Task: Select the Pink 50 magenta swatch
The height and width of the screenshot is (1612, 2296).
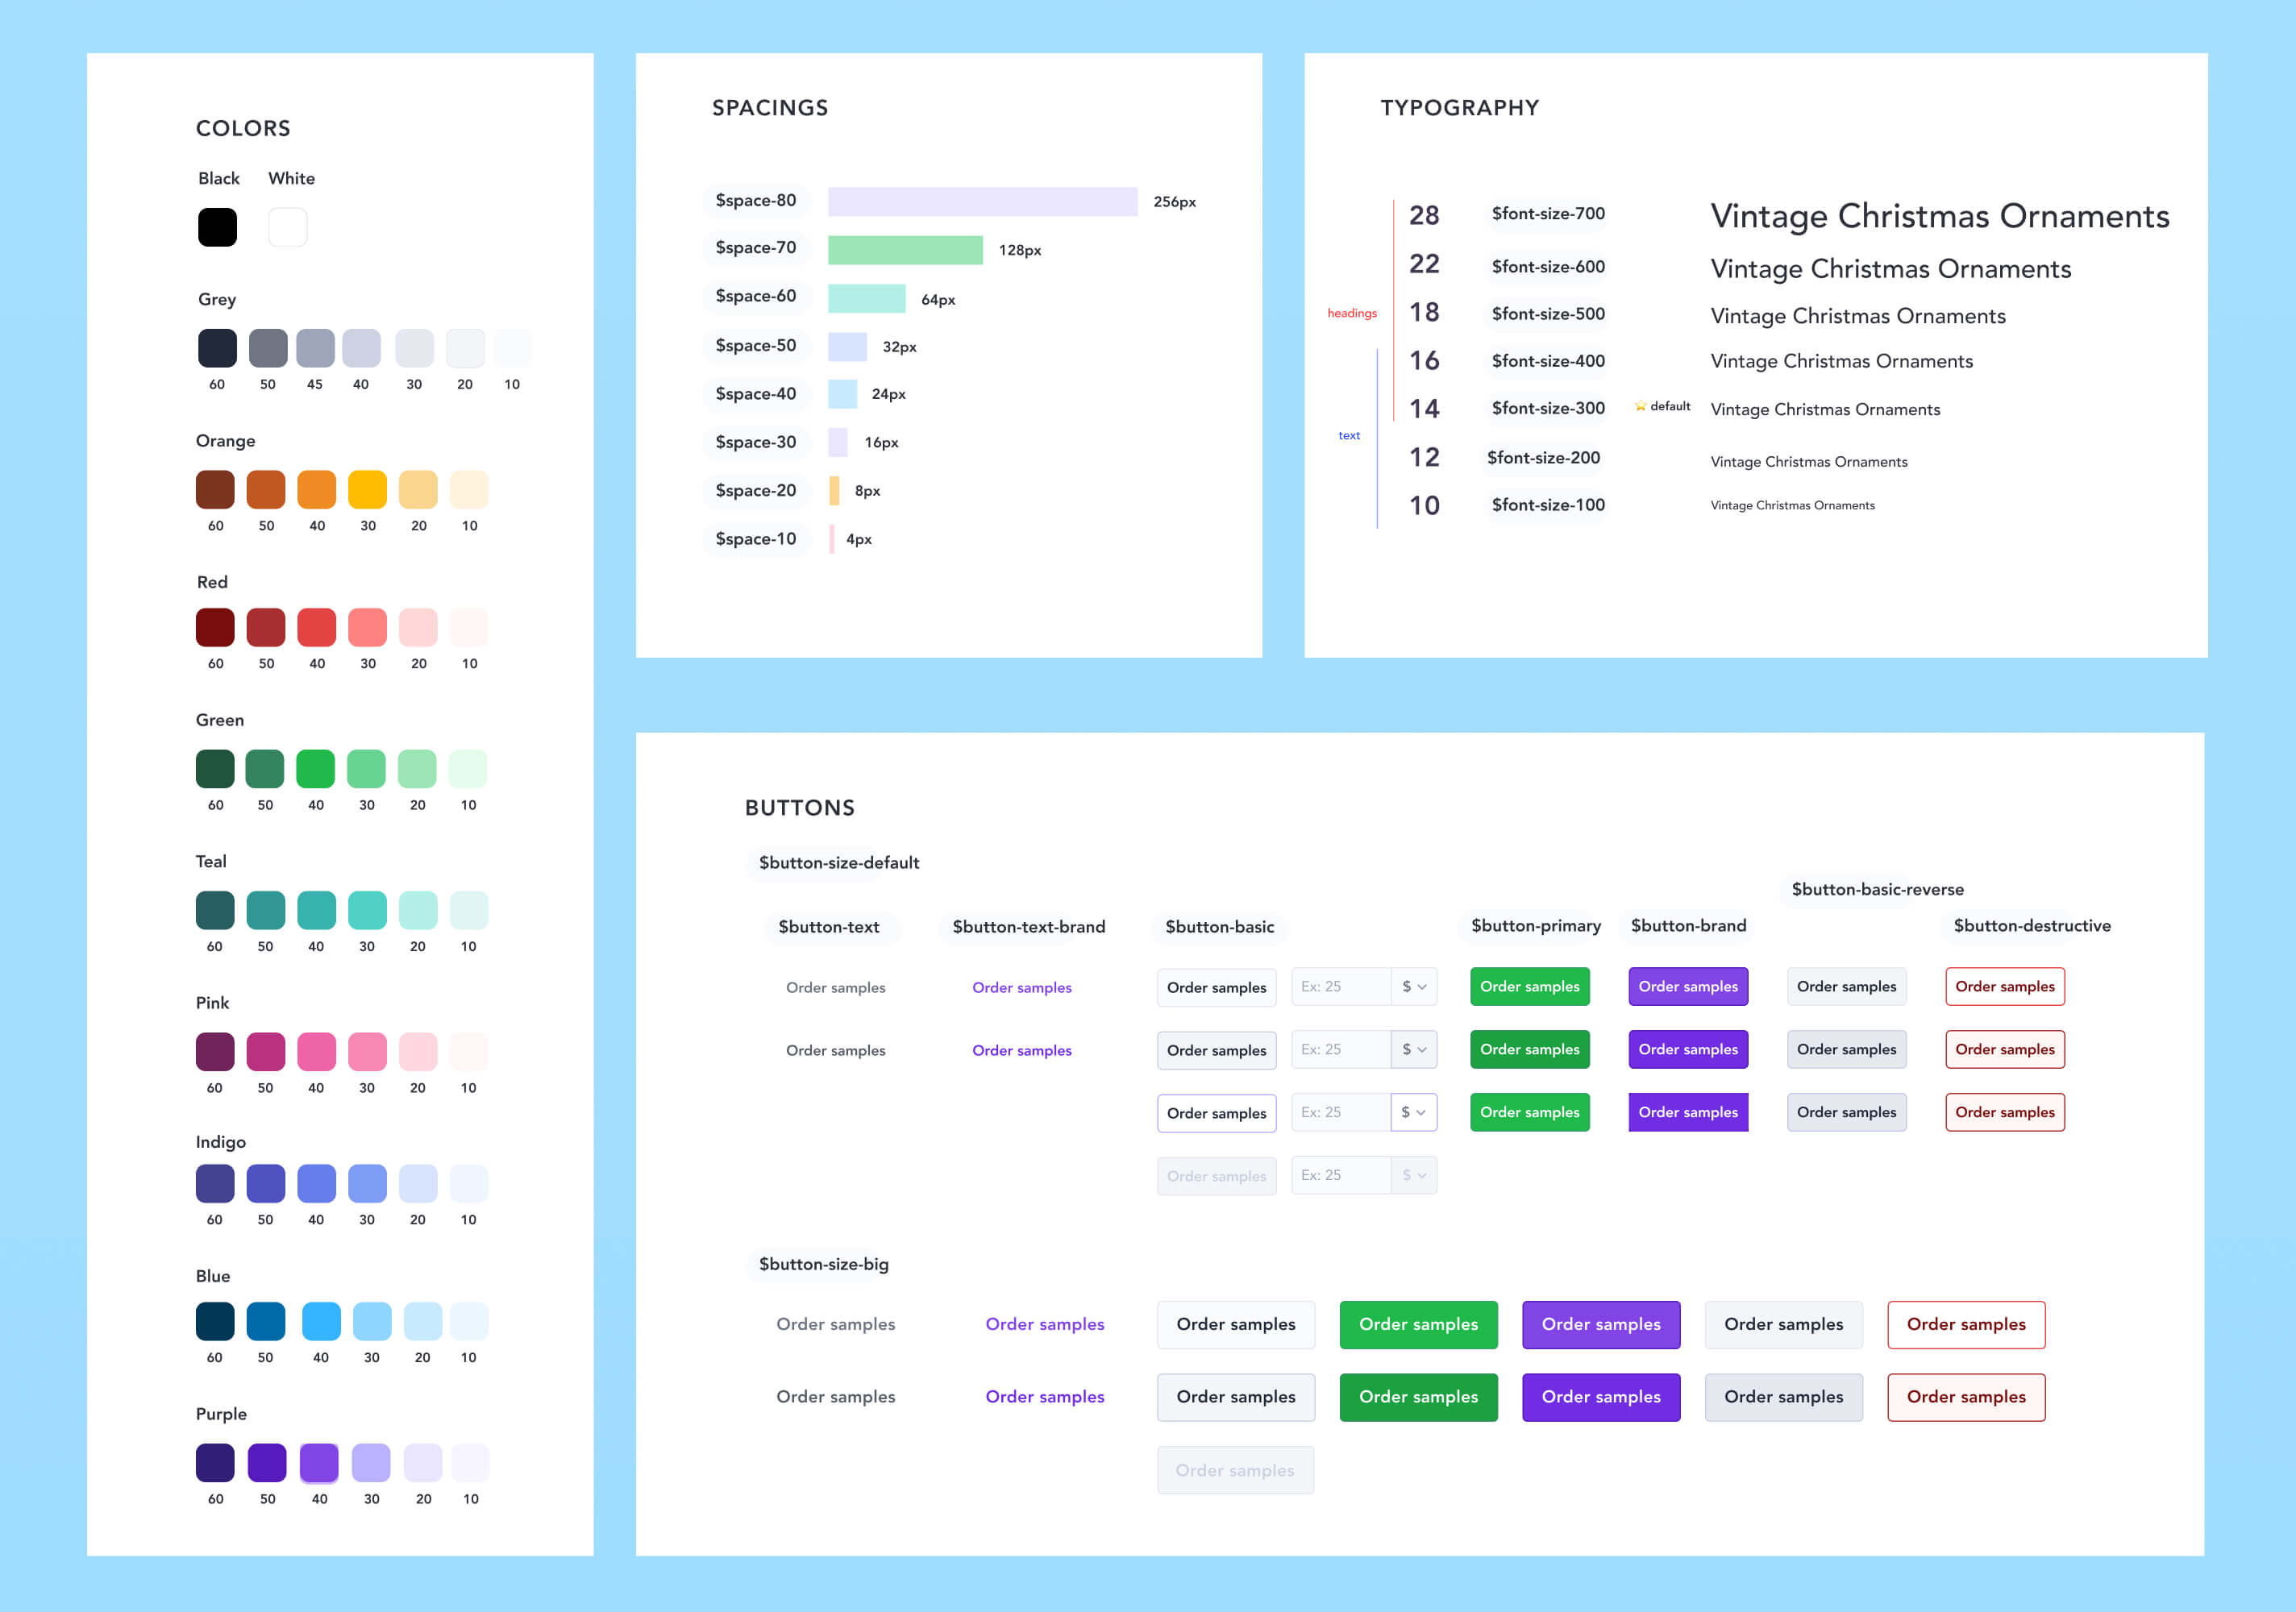Action: (x=265, y=1051)
